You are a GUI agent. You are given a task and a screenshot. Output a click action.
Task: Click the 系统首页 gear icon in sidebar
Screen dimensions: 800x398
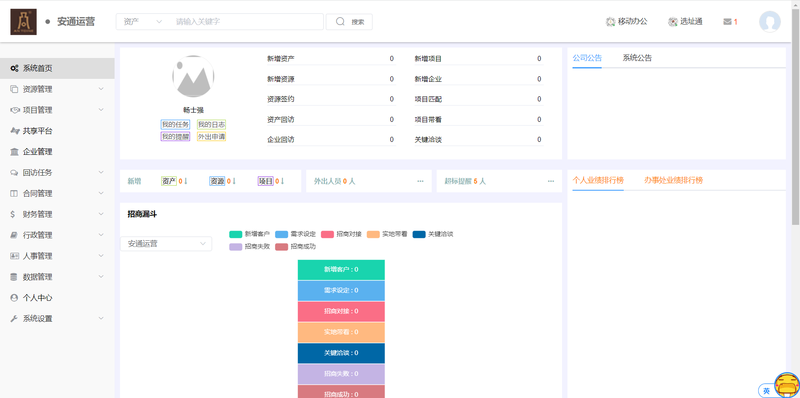click(x=14, y=68)
